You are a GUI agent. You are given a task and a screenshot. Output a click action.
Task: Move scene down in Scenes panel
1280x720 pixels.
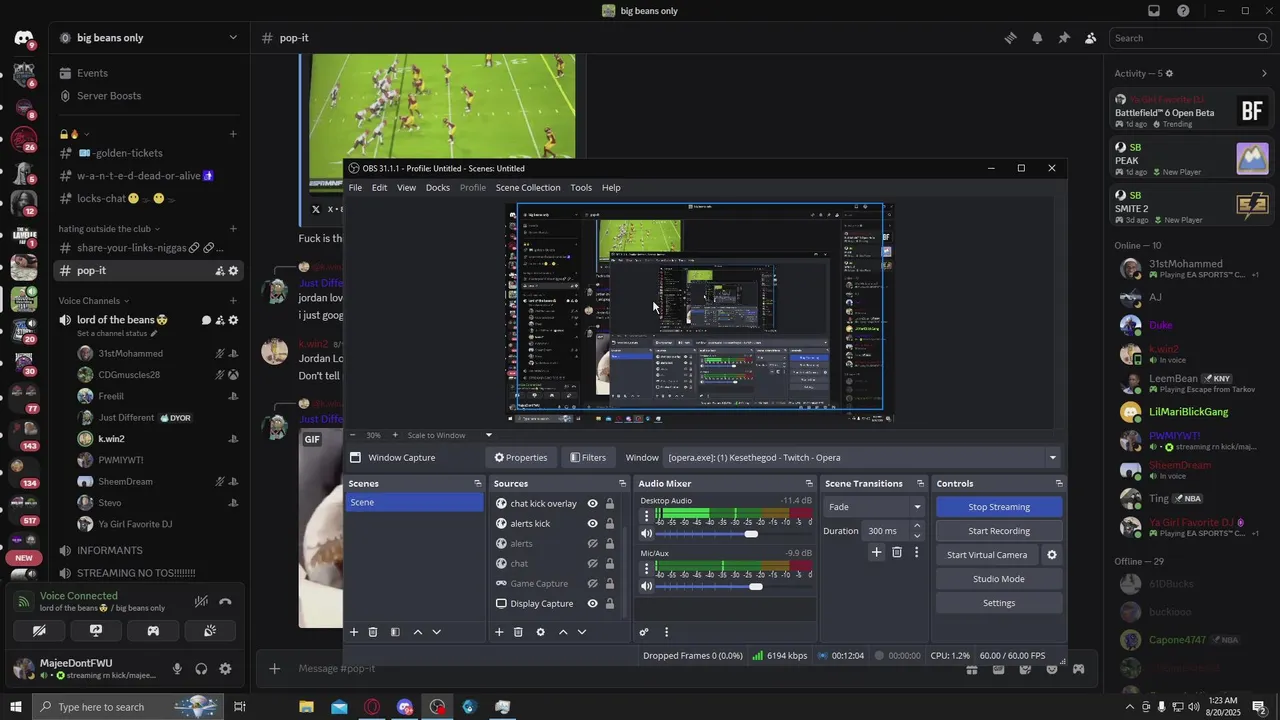coord(436,632)
